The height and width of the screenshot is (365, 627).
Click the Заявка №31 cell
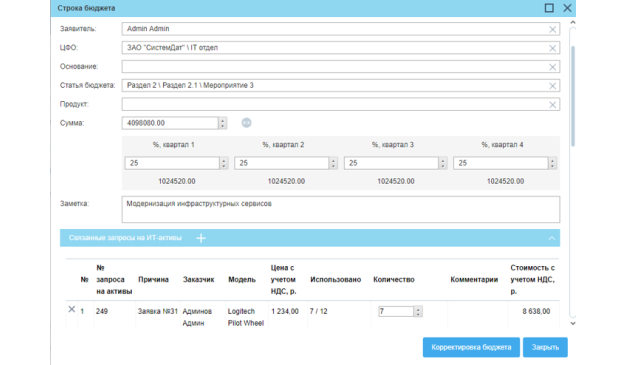point(158,311)
